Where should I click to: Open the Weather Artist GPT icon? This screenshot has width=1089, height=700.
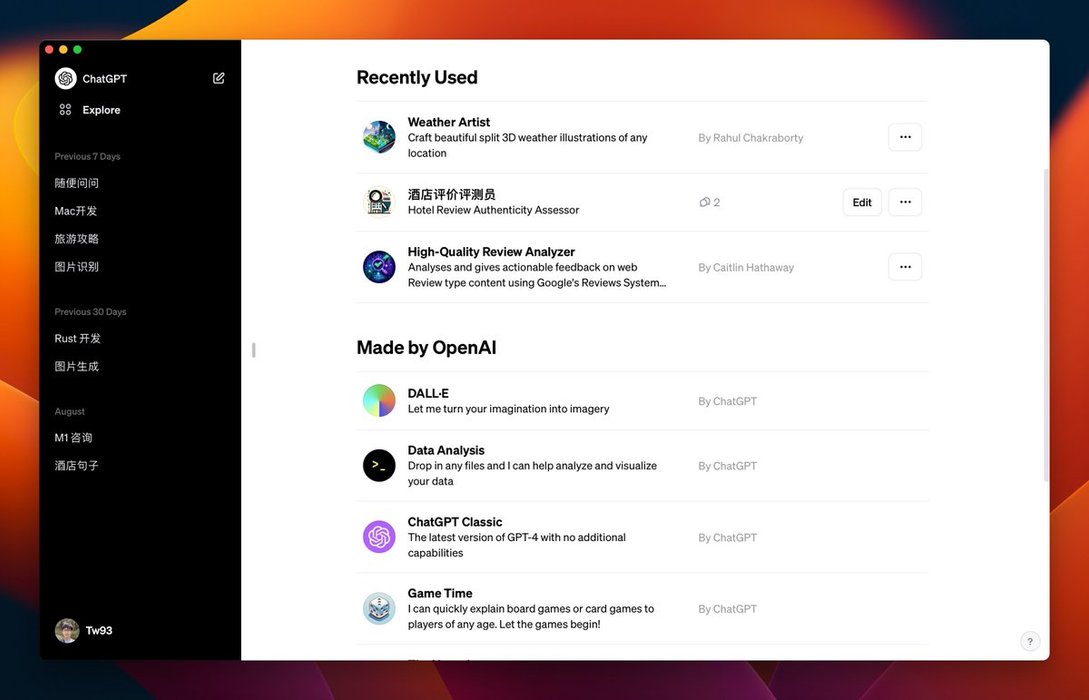(379, 137)
